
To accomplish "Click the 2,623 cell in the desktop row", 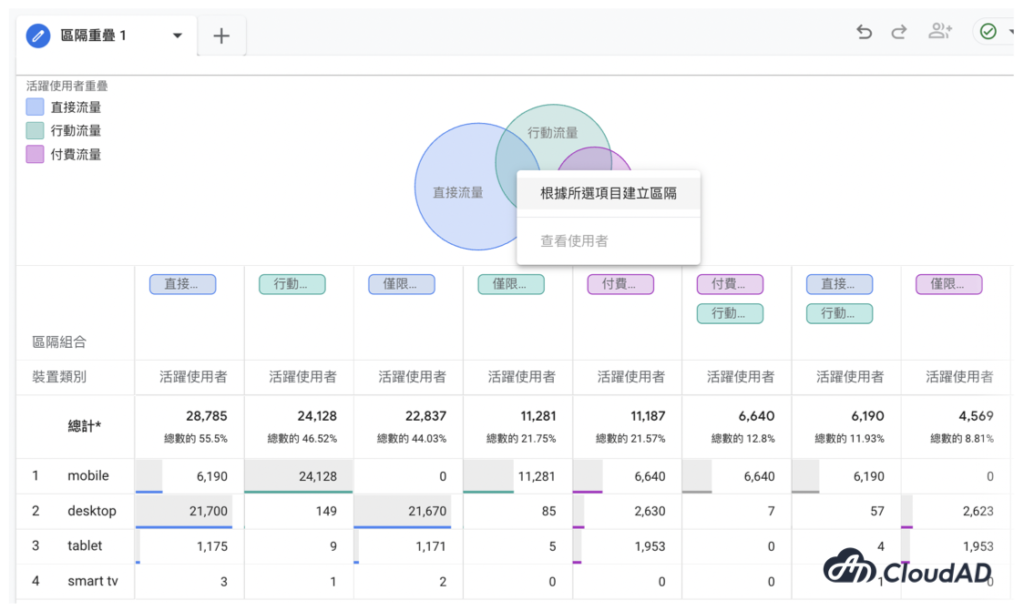I will click(x=978, y=511).
